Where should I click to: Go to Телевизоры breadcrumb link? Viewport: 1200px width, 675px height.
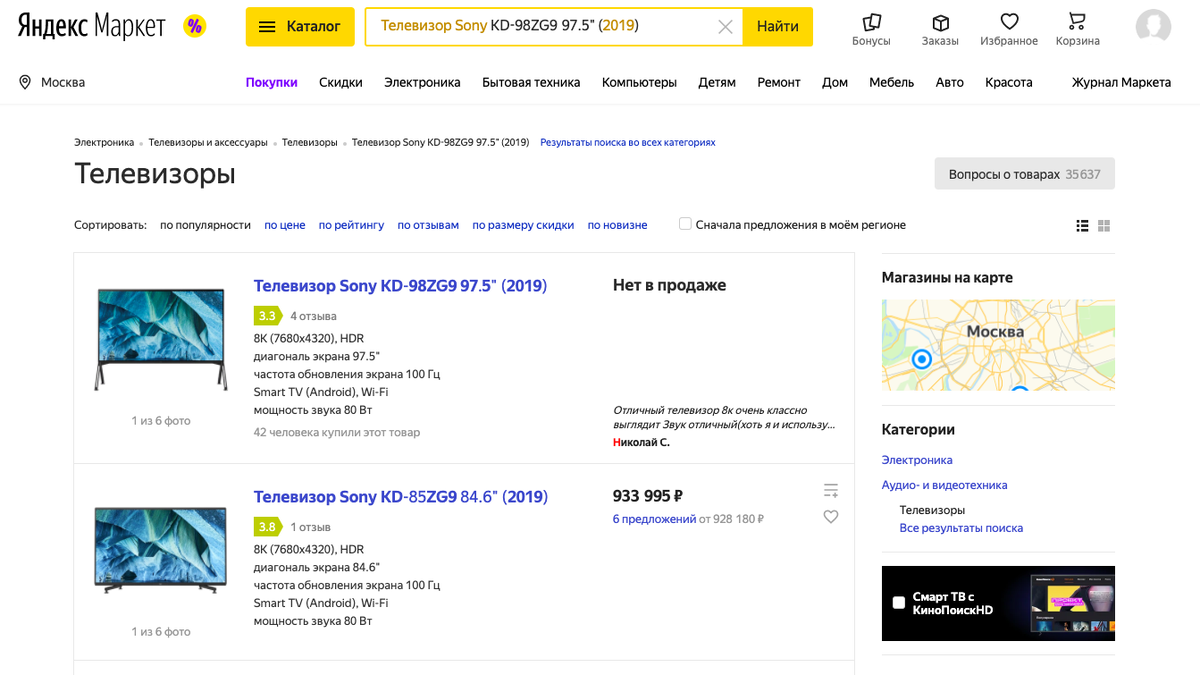[x=310, y=143]
